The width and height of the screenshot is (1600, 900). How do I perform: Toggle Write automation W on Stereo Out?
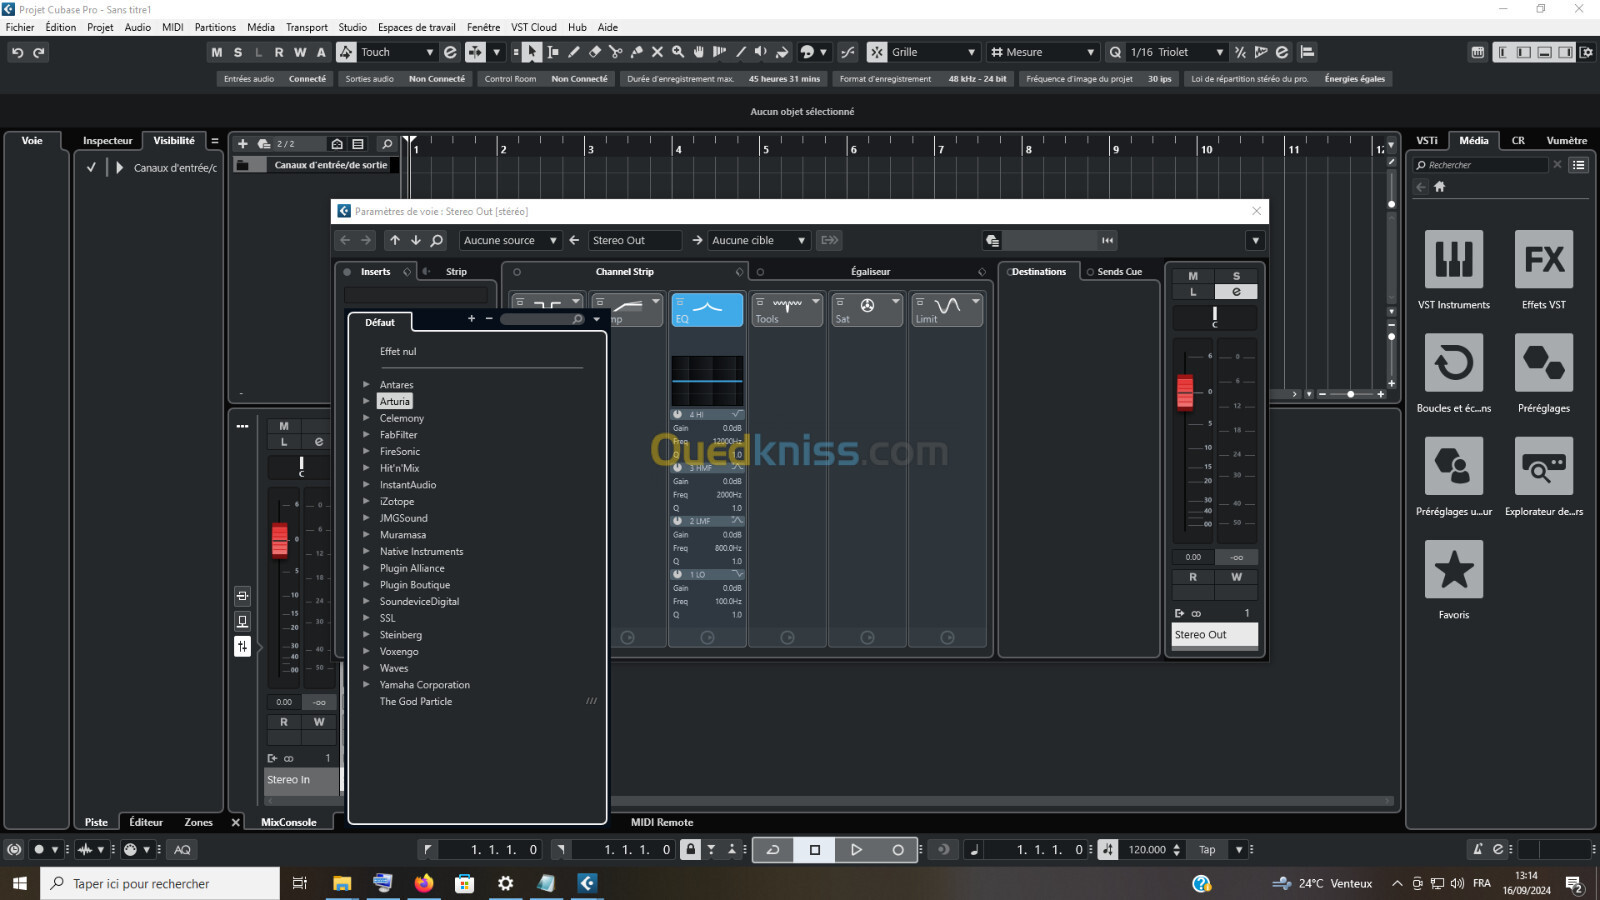click(1236, 577)
